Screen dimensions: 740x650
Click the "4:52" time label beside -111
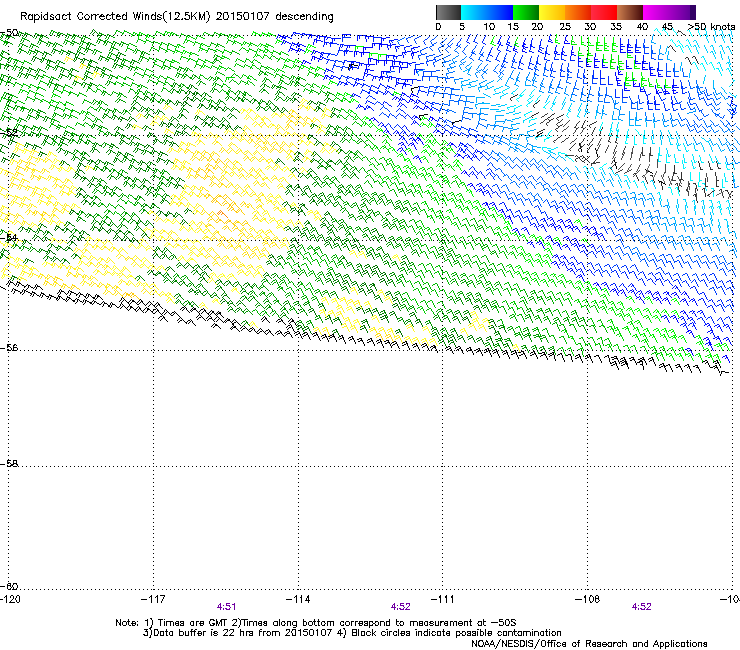[x=400, y=607]
